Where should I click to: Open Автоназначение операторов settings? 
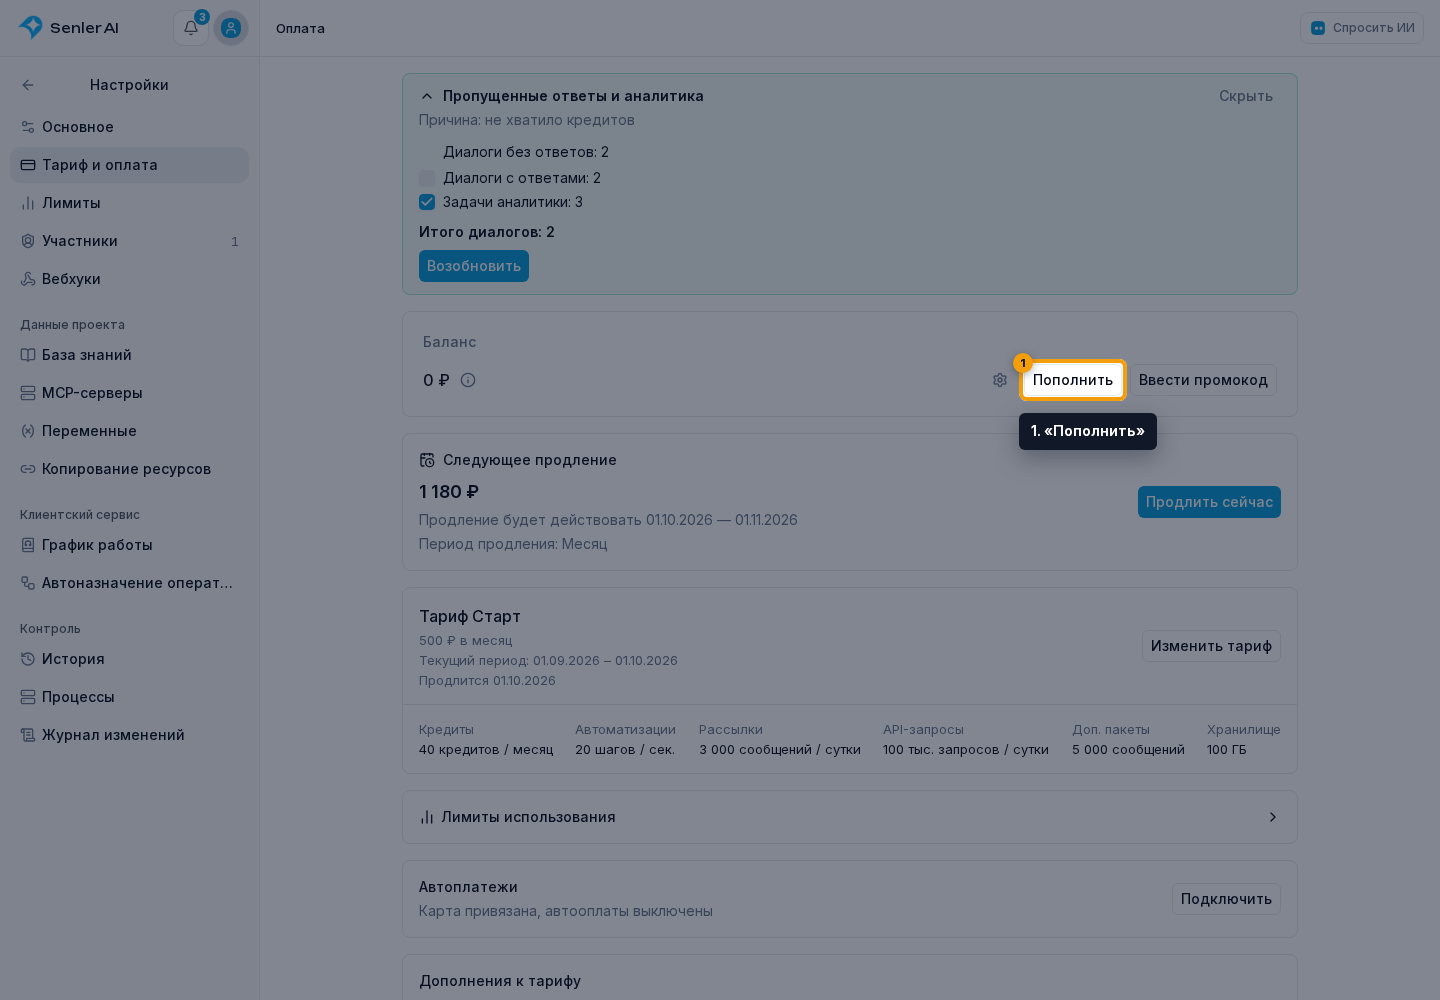pos(130,583)
